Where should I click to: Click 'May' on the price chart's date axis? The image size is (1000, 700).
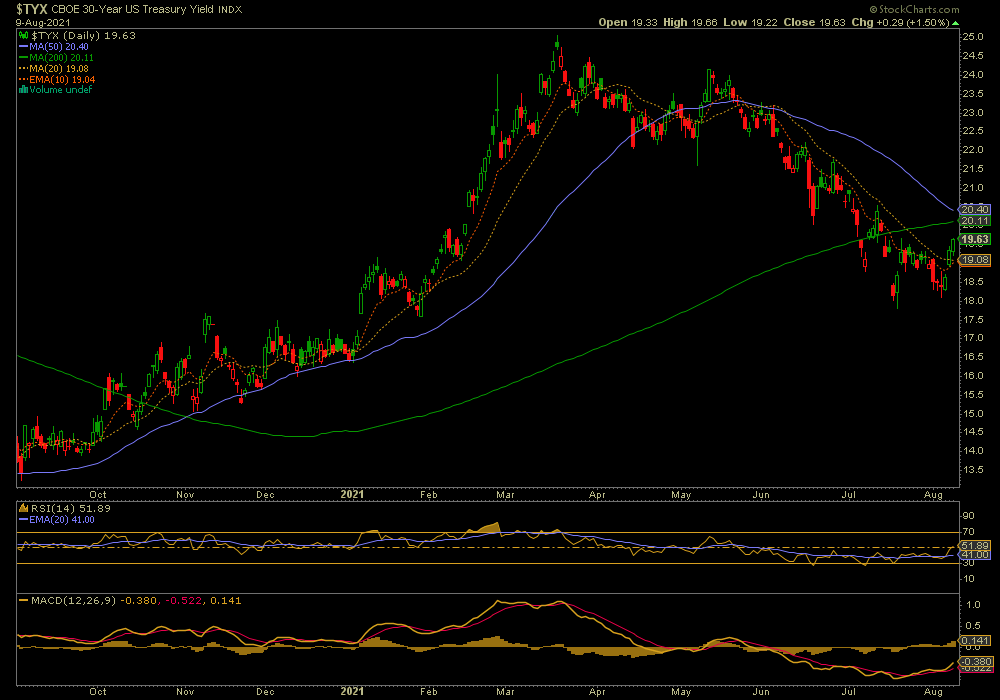[681, 495]
